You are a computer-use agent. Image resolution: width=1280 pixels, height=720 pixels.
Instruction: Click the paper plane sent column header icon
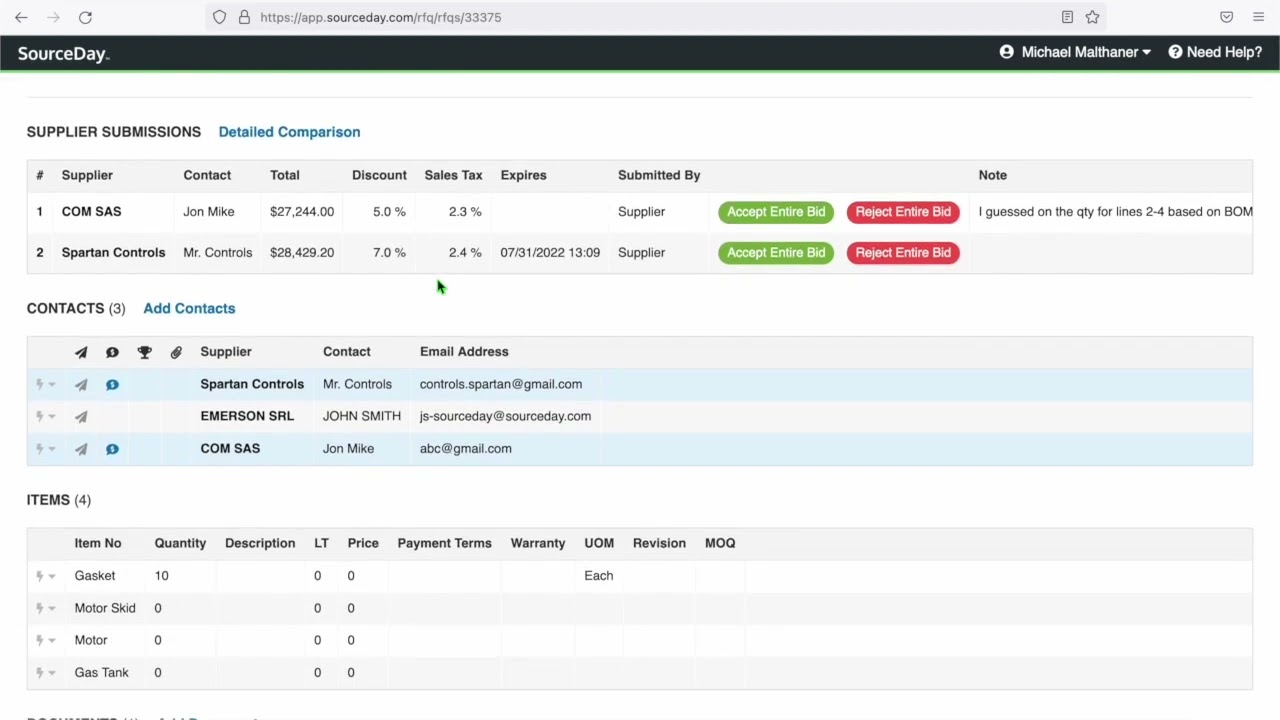pos(81,352)
